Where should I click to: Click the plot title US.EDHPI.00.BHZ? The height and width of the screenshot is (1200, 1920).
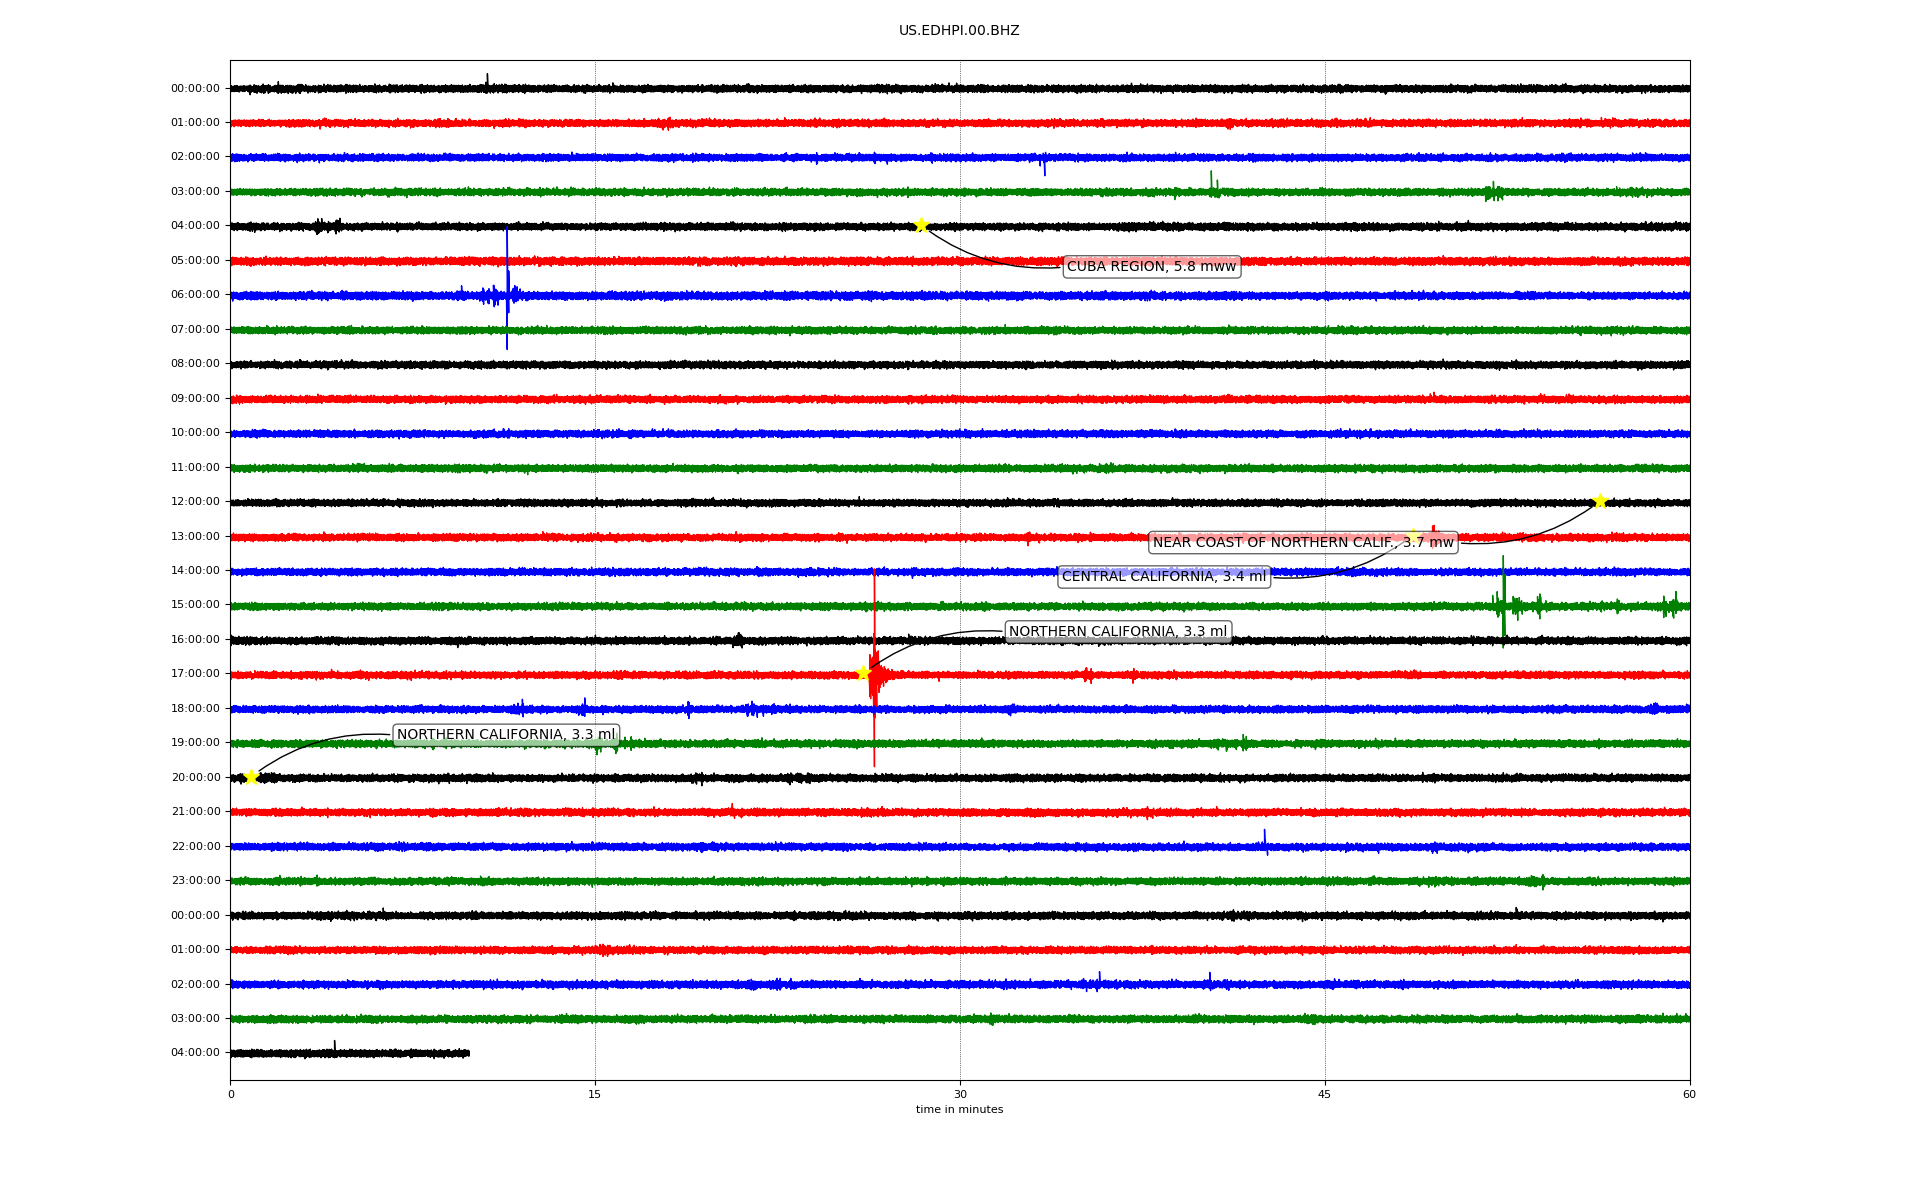click(x=958, y=31)
